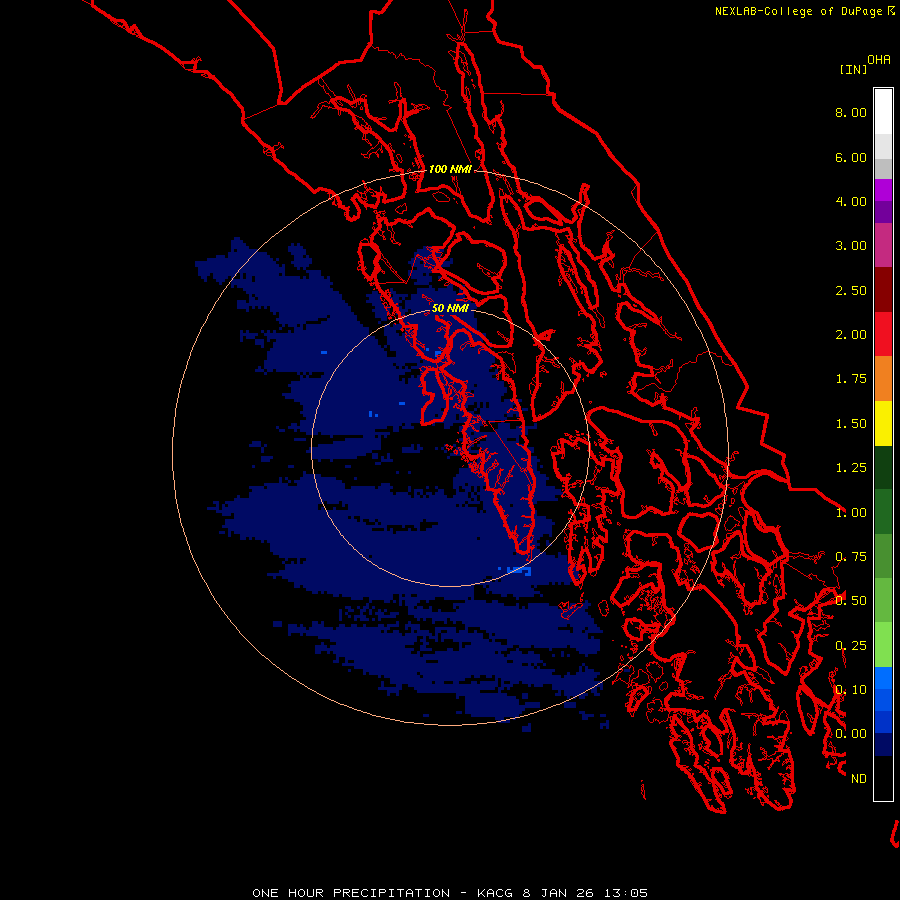Select the lightest green swatch beside 0.25
900x900 pixels.
(883, 645)
